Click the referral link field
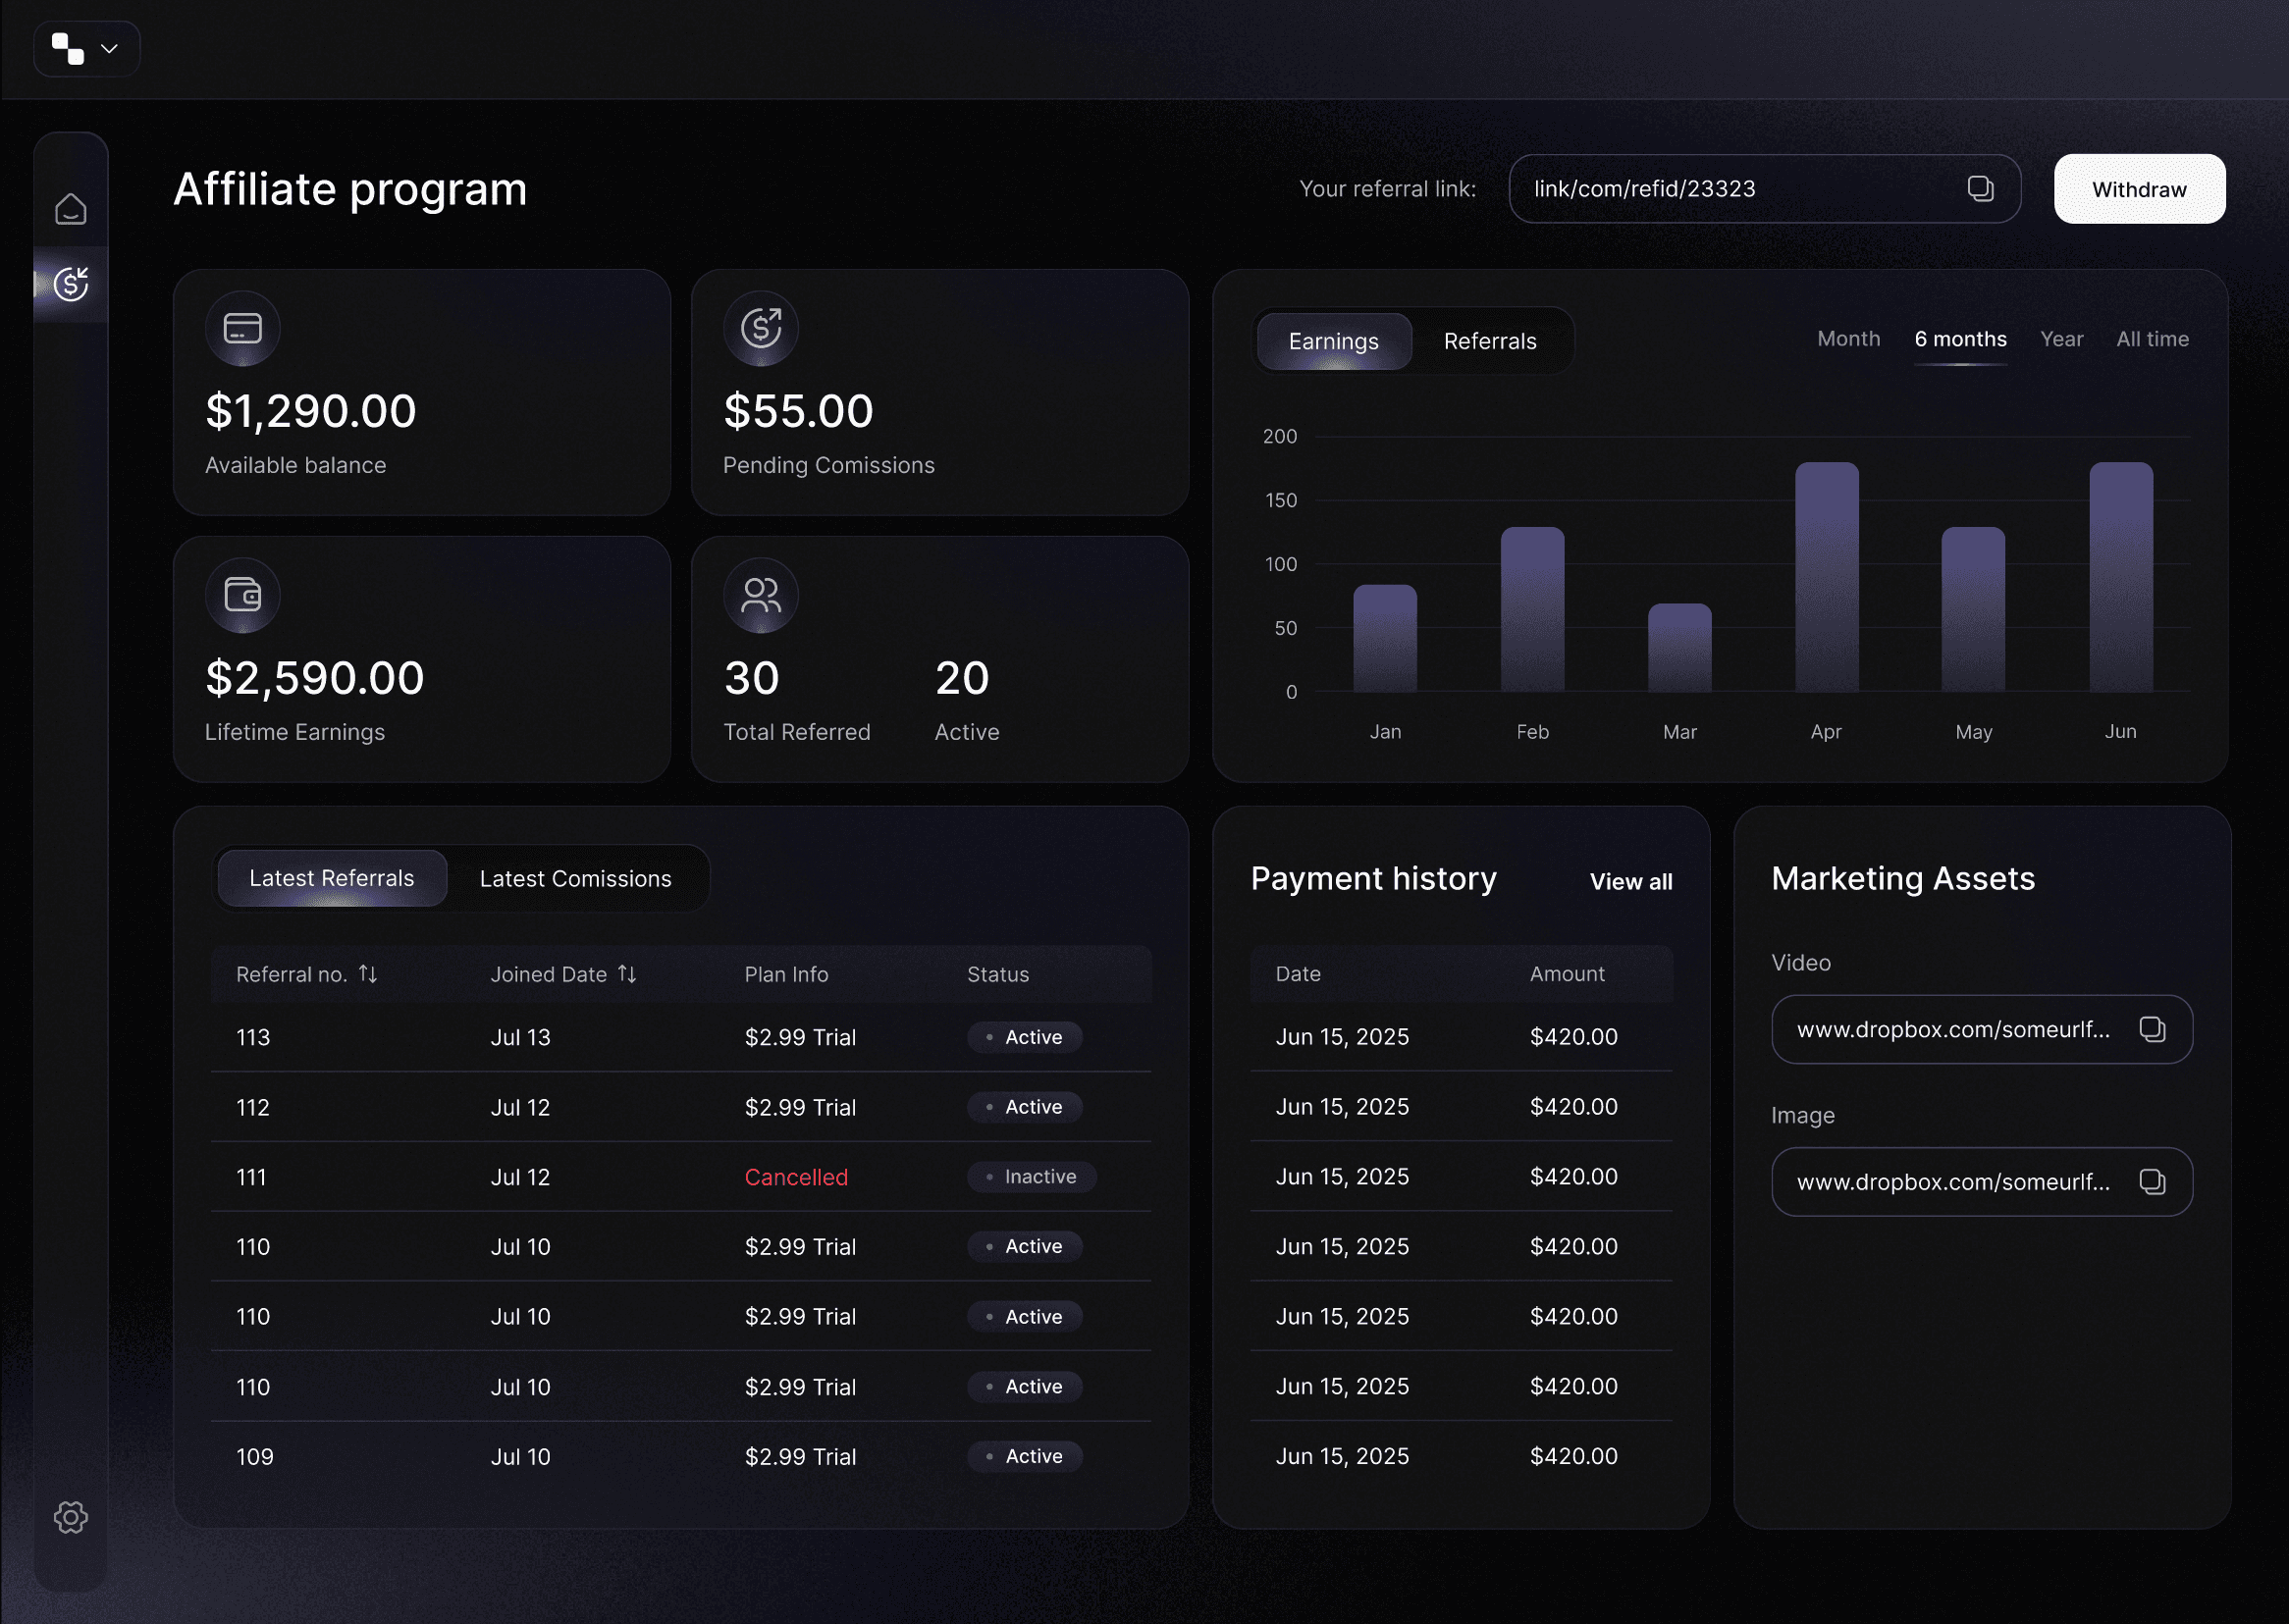This screenshot has width=2289, height=1624. pos(1764,188)
